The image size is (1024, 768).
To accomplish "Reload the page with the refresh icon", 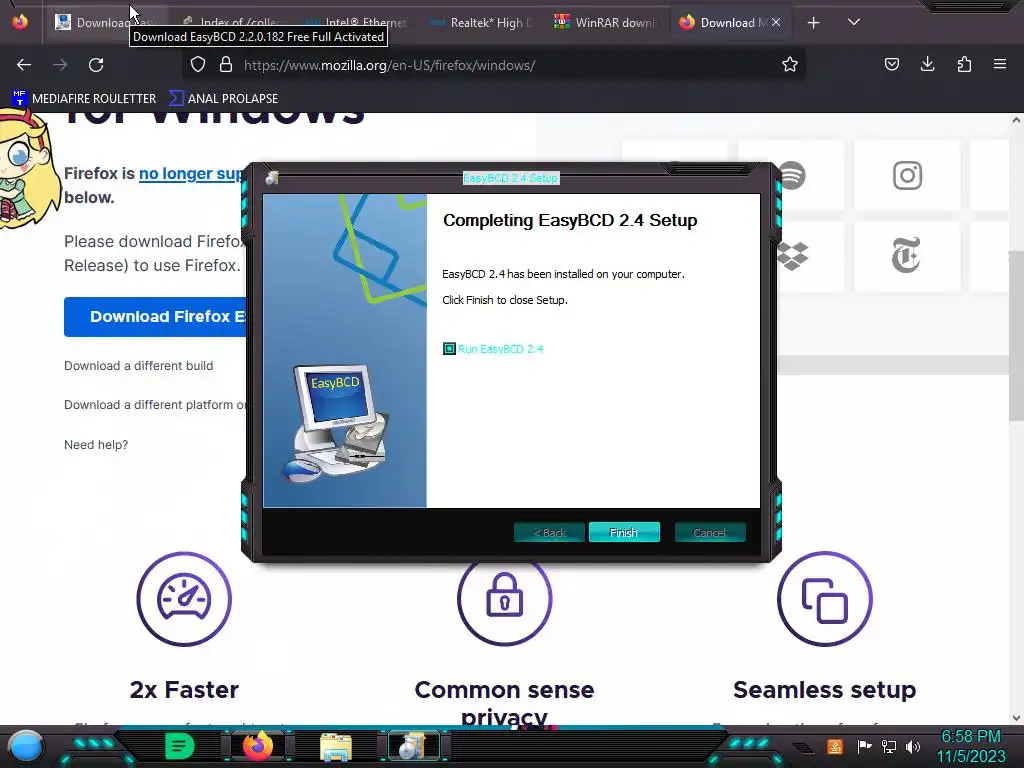I will [x=96, y=65].
